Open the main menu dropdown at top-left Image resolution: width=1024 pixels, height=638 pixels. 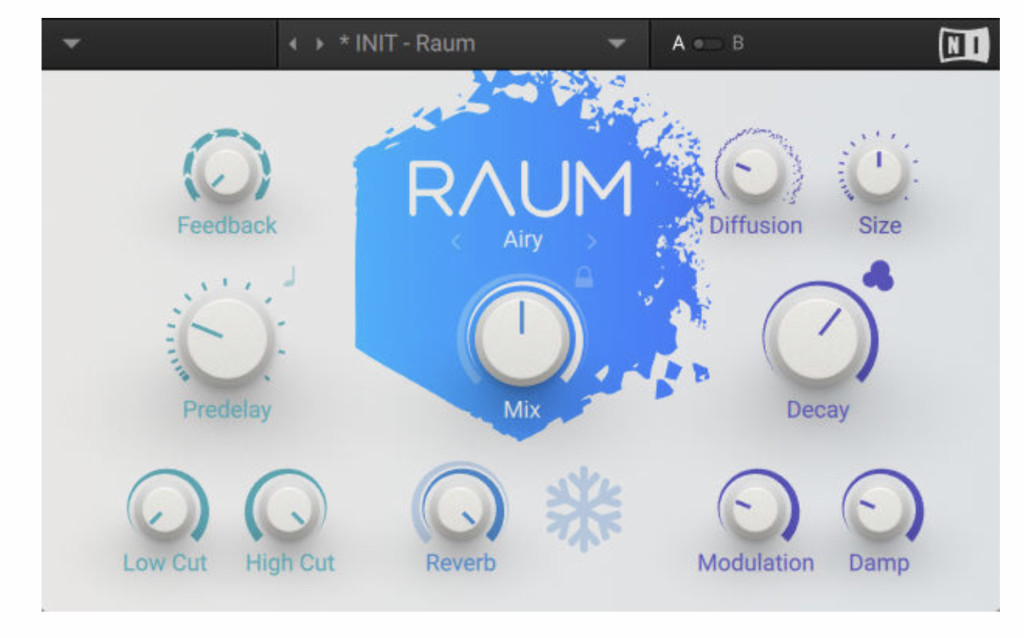[x=71, y=45]
